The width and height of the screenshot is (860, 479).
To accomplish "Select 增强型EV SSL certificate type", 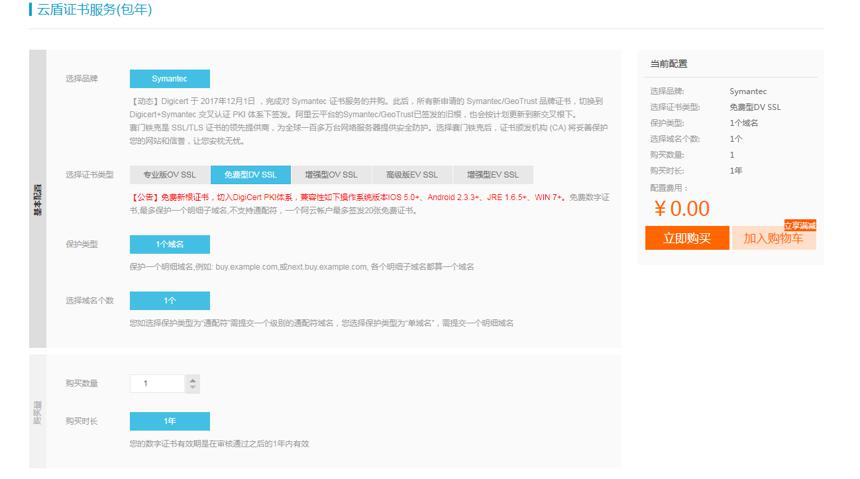I will (493, 174).
